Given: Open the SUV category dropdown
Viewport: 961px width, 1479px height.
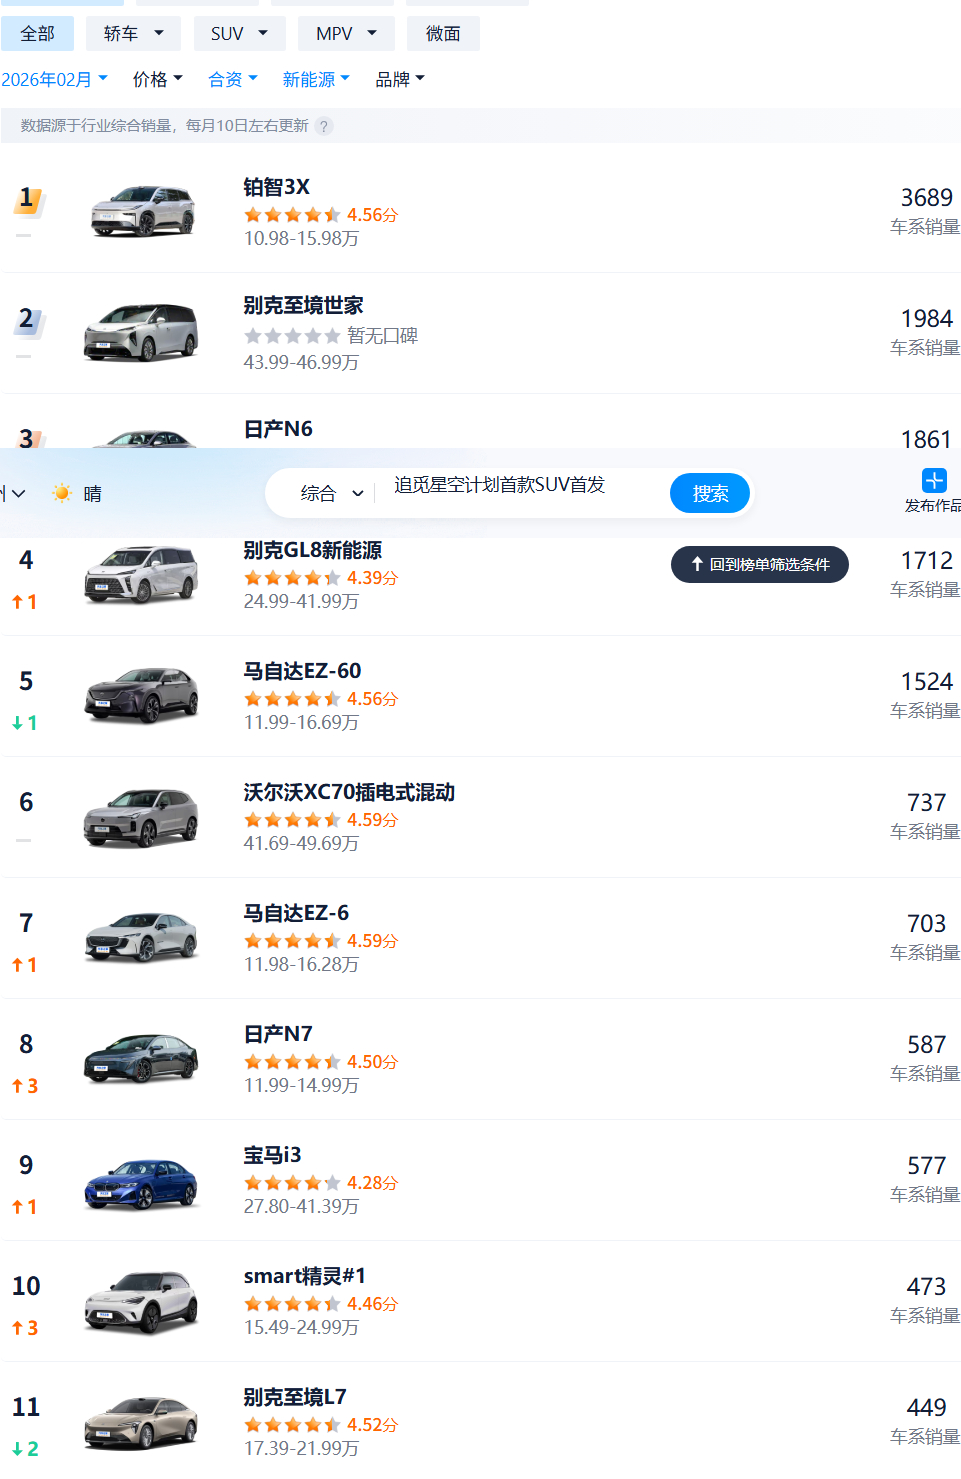Looking at the screenshot, I should coord(240,34).
